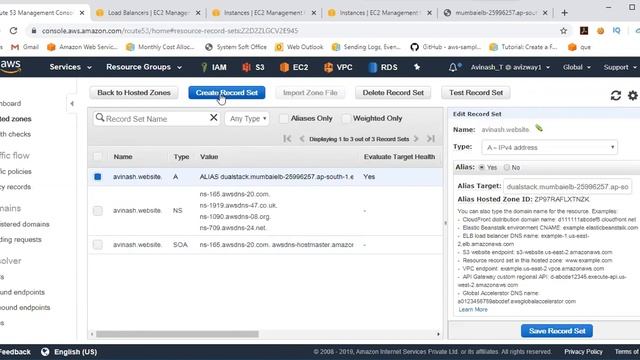This screenshot has width=640, height=360.
Task: Open the S3 service shortcut
Action: click(253, 67)
